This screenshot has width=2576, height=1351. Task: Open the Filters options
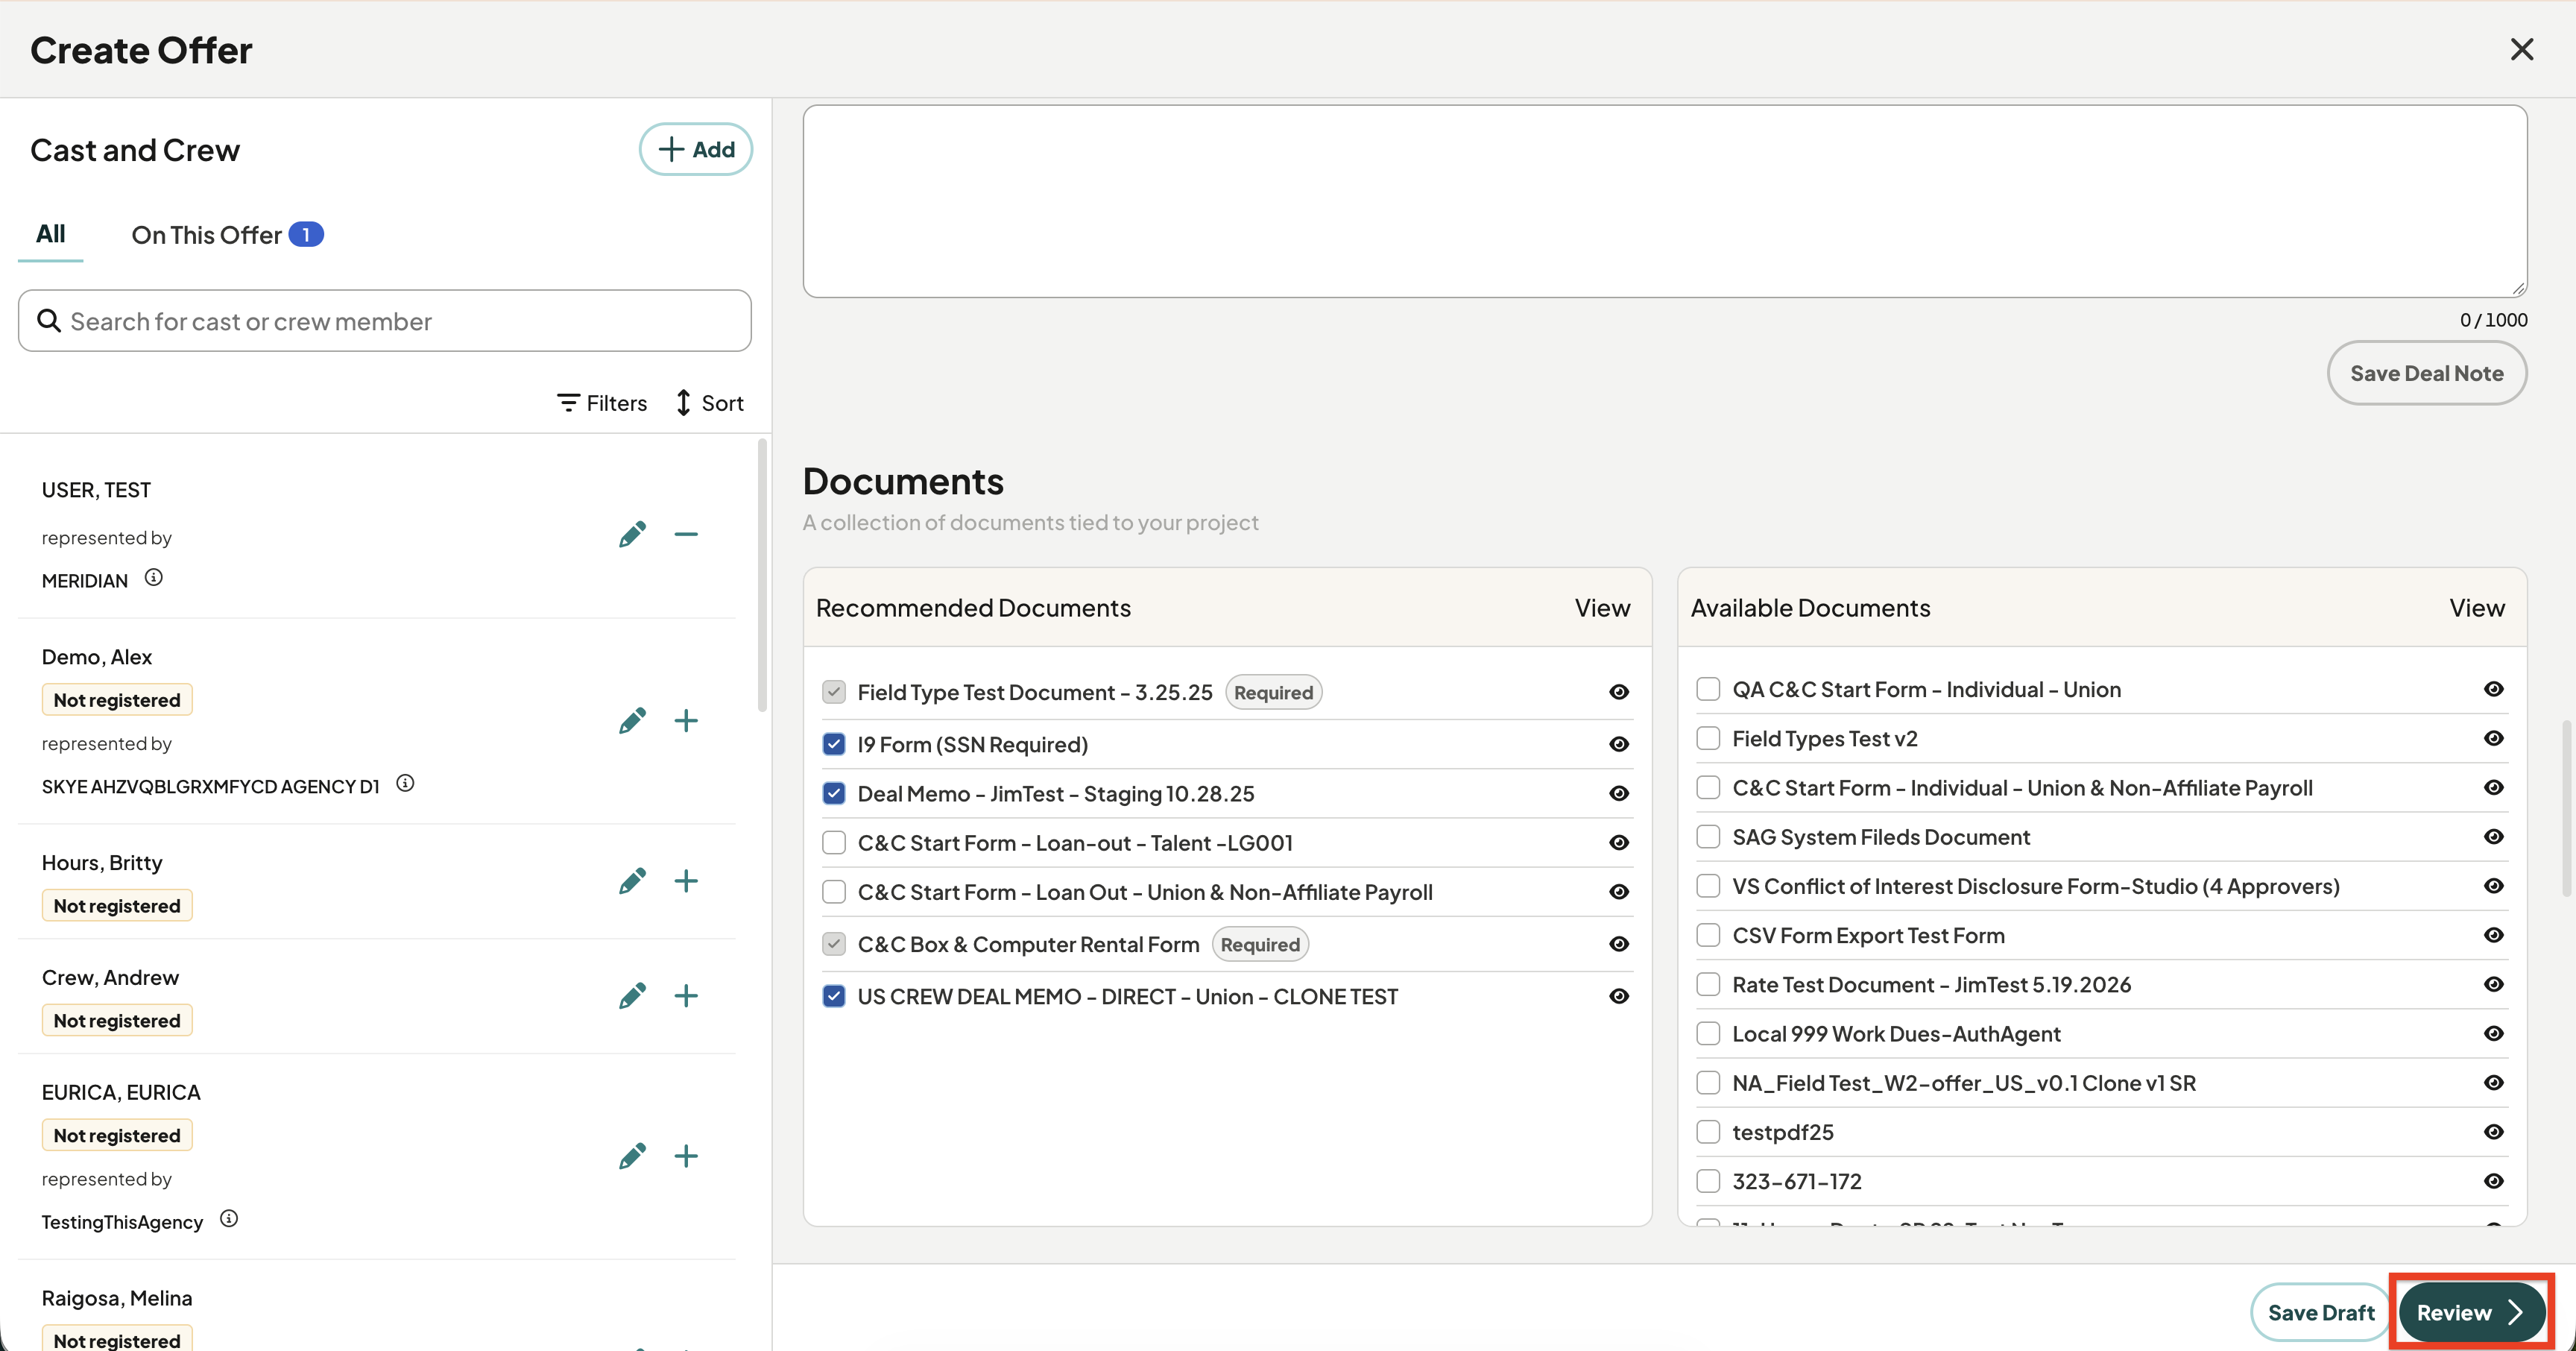[x=602, y=403]
